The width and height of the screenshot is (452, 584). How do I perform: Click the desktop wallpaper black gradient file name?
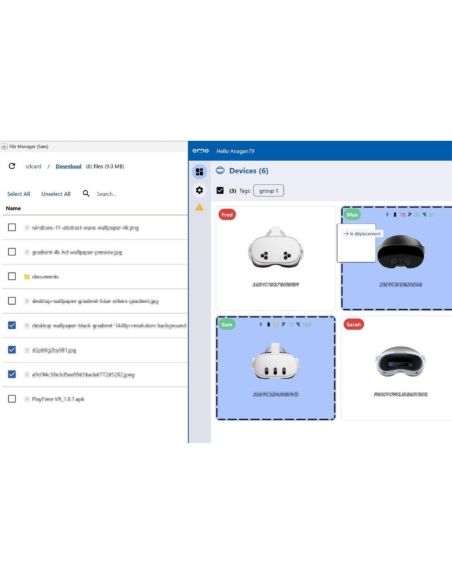[109, 326]
